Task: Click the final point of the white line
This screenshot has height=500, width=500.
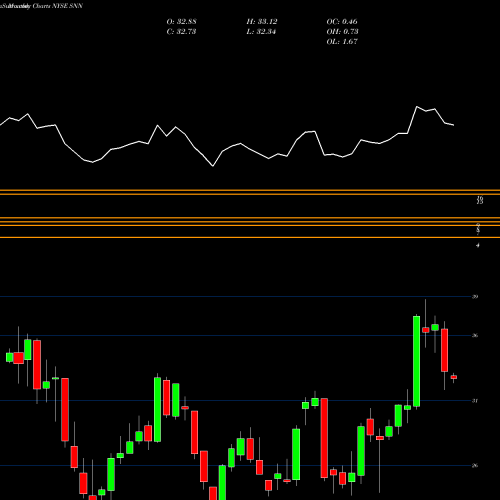Action: pos(454,125)
